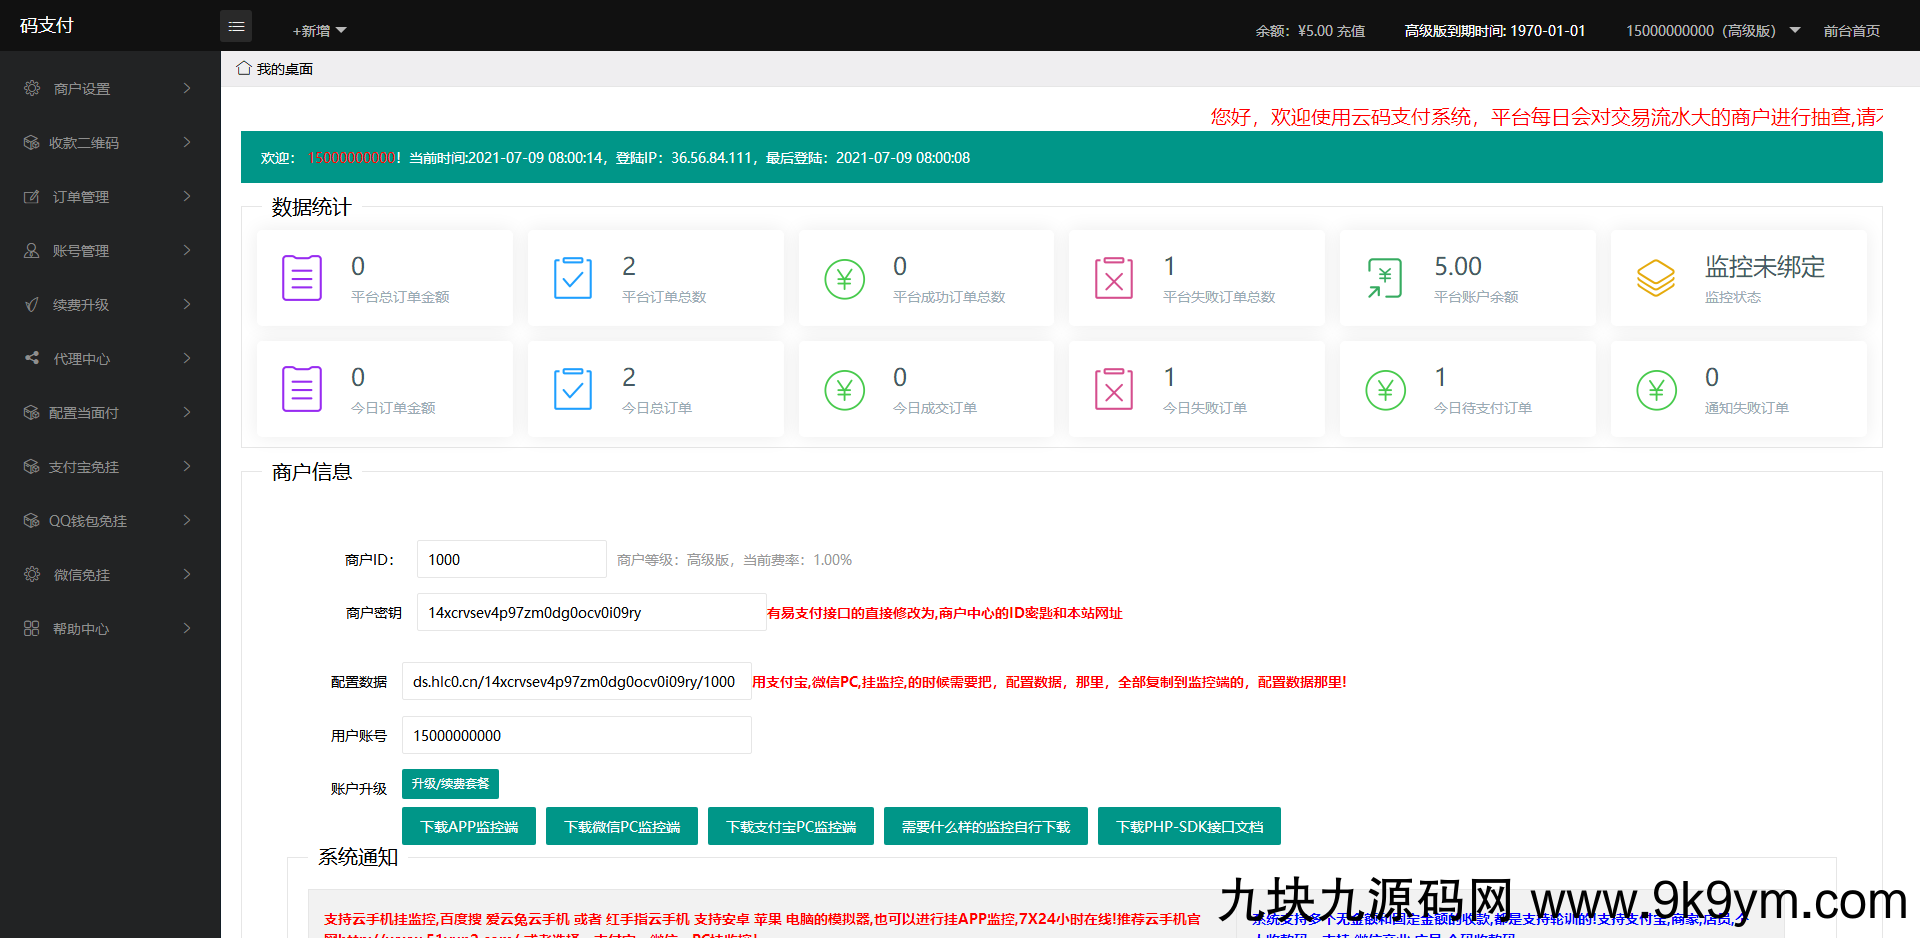The width and height of the screenshot is (1920, 938).
Task: Click the 下载PHP-SDK接口文档 button
Action: click(x=1189, y=827)
